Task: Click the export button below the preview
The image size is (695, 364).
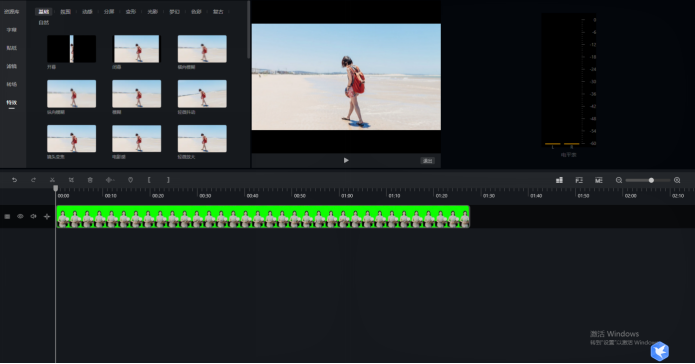Action: pos(427,161)
